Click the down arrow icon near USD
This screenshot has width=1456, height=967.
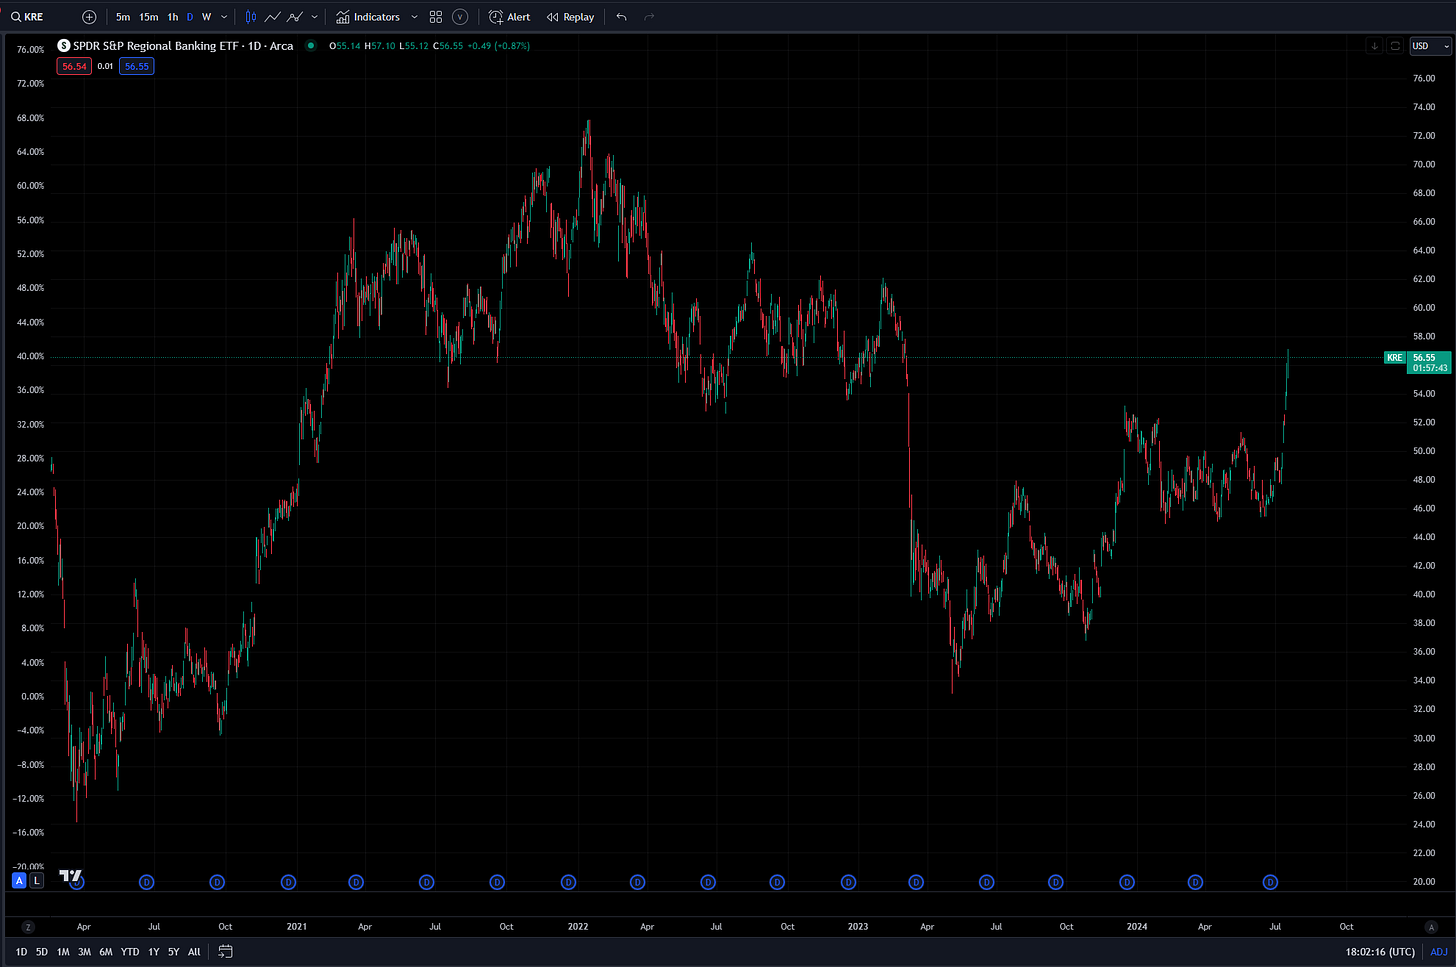(1374, 46)
